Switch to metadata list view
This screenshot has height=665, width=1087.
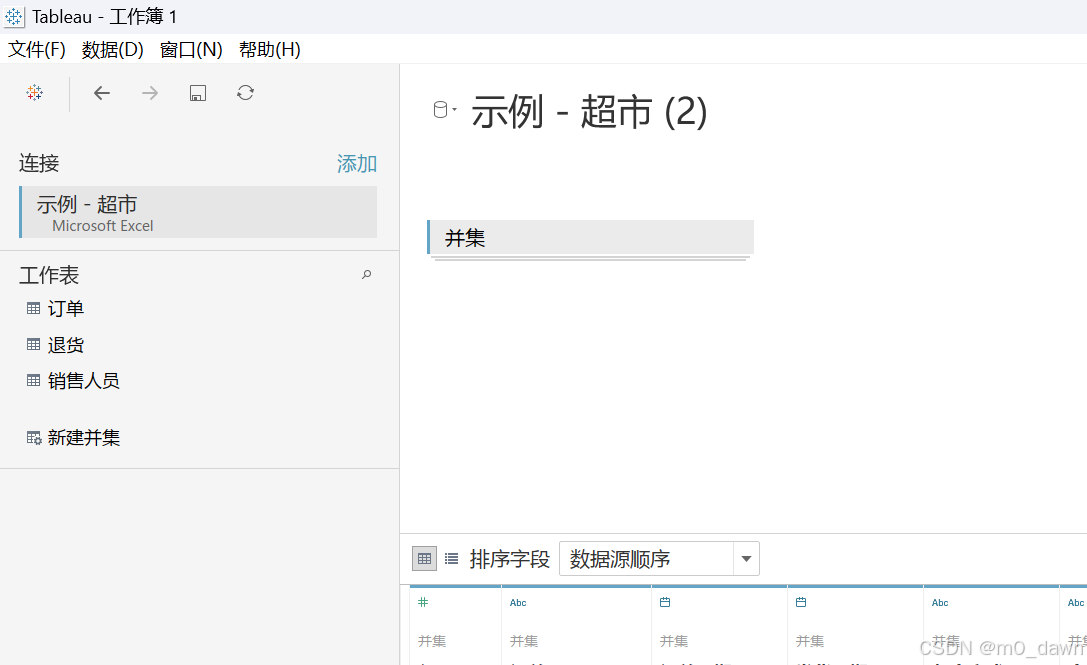click(x=451, y=559)
